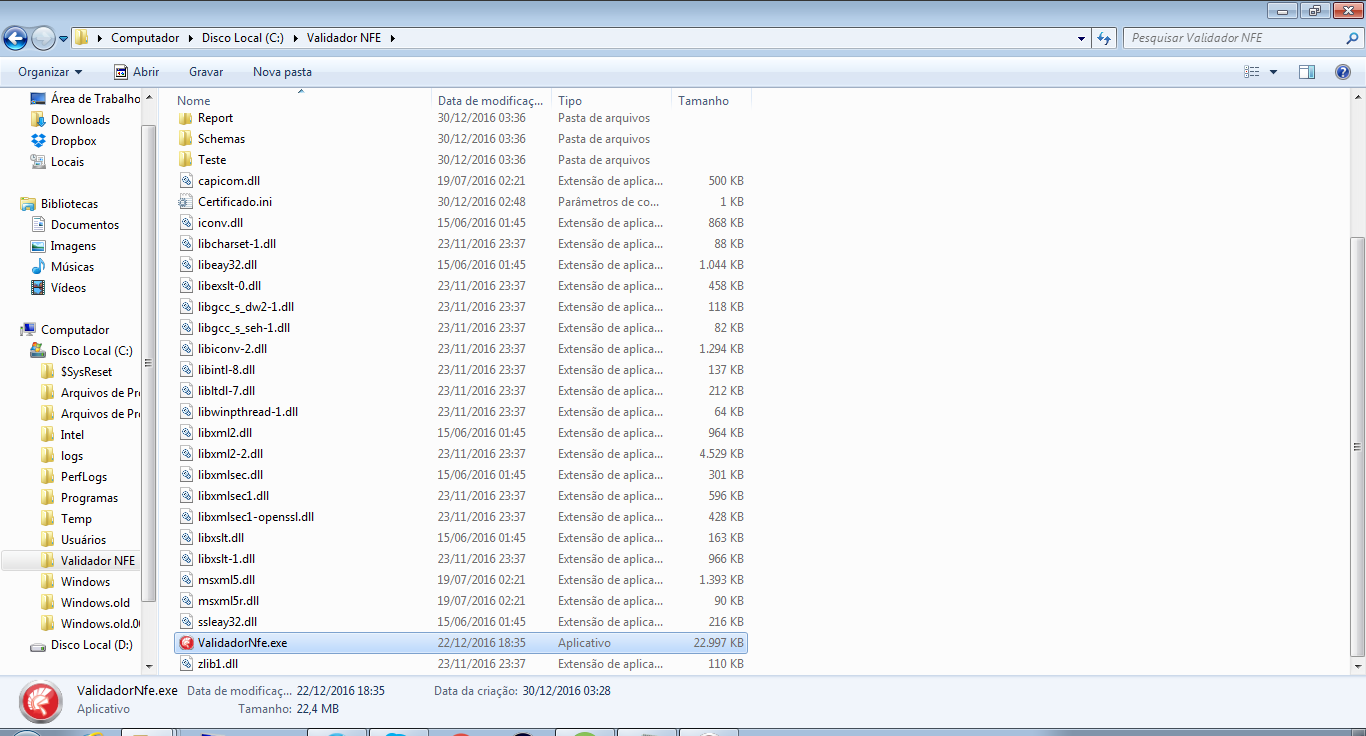Select Dropbox in the navigation pane
Screen dimensions: 1366x736
[x=73, y=141]
